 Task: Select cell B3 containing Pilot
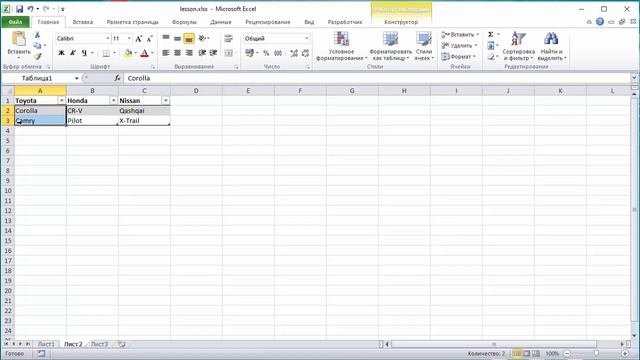(92, 120)
